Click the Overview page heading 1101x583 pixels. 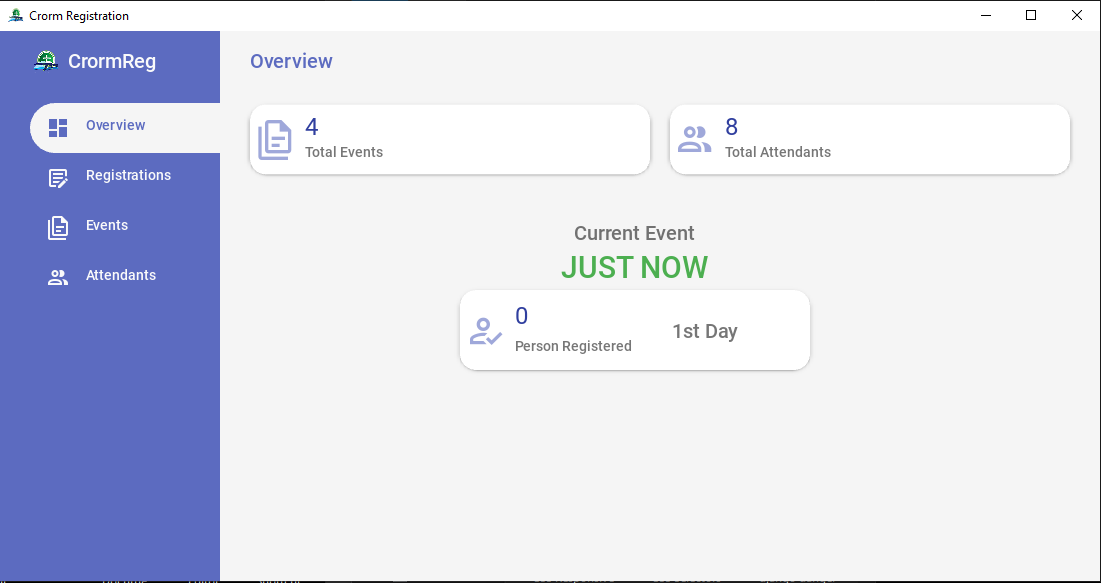(291, 61)
